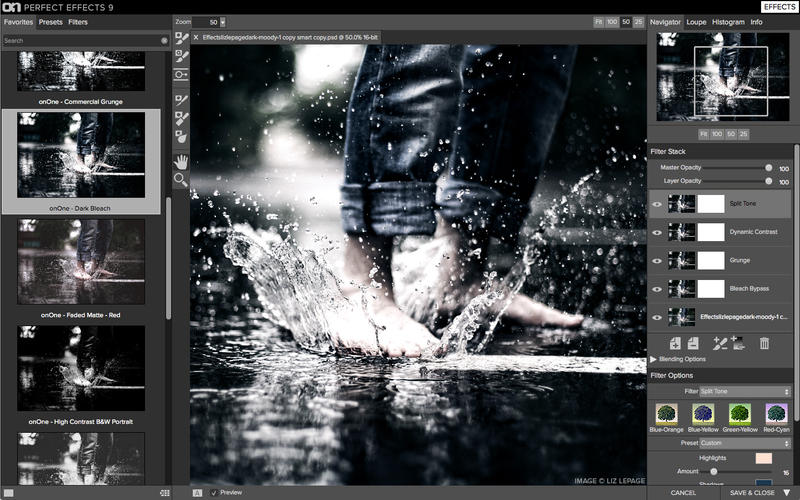Click the Blue-Yellow split tone icon

coord(703,413)
